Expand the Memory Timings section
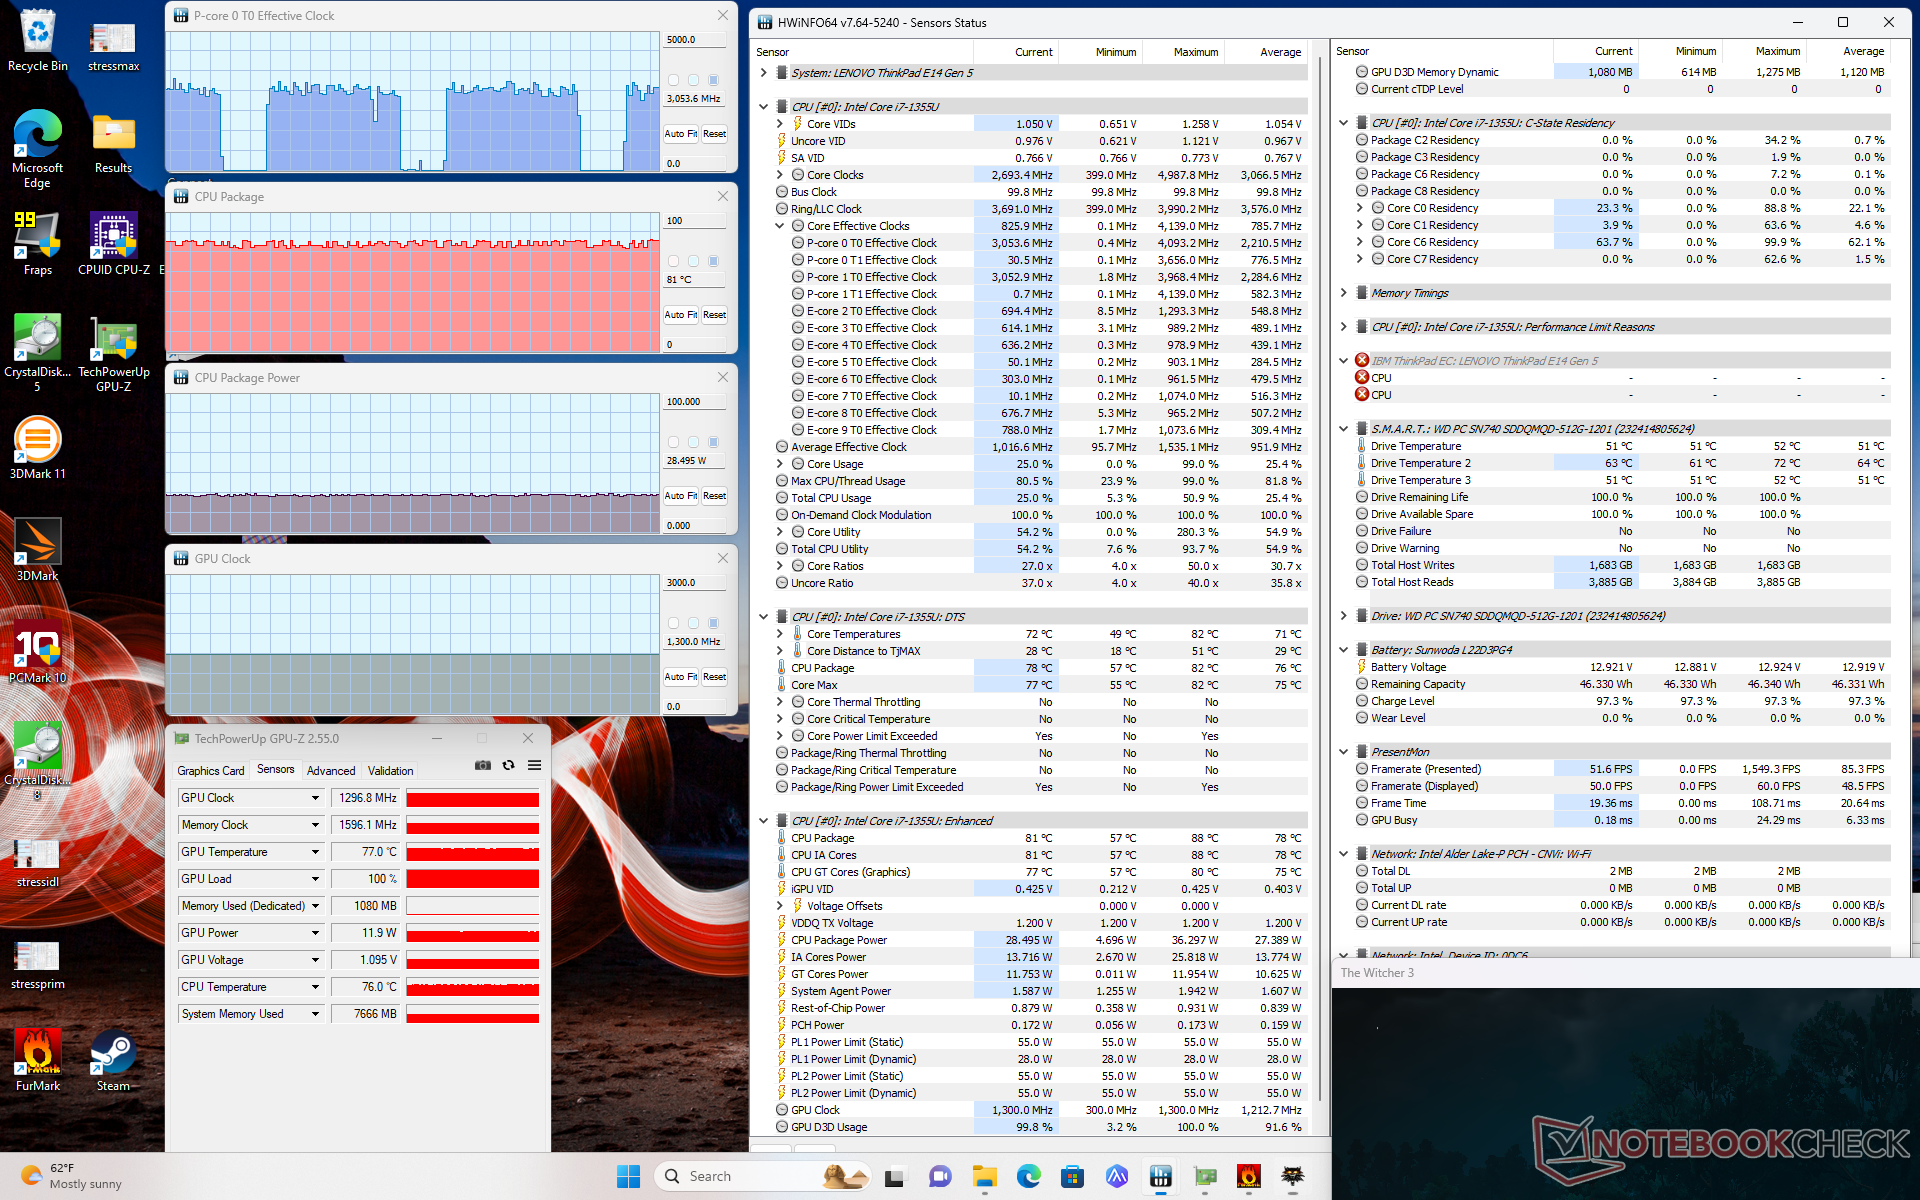1920x1200 pixels. [1344, 293]
